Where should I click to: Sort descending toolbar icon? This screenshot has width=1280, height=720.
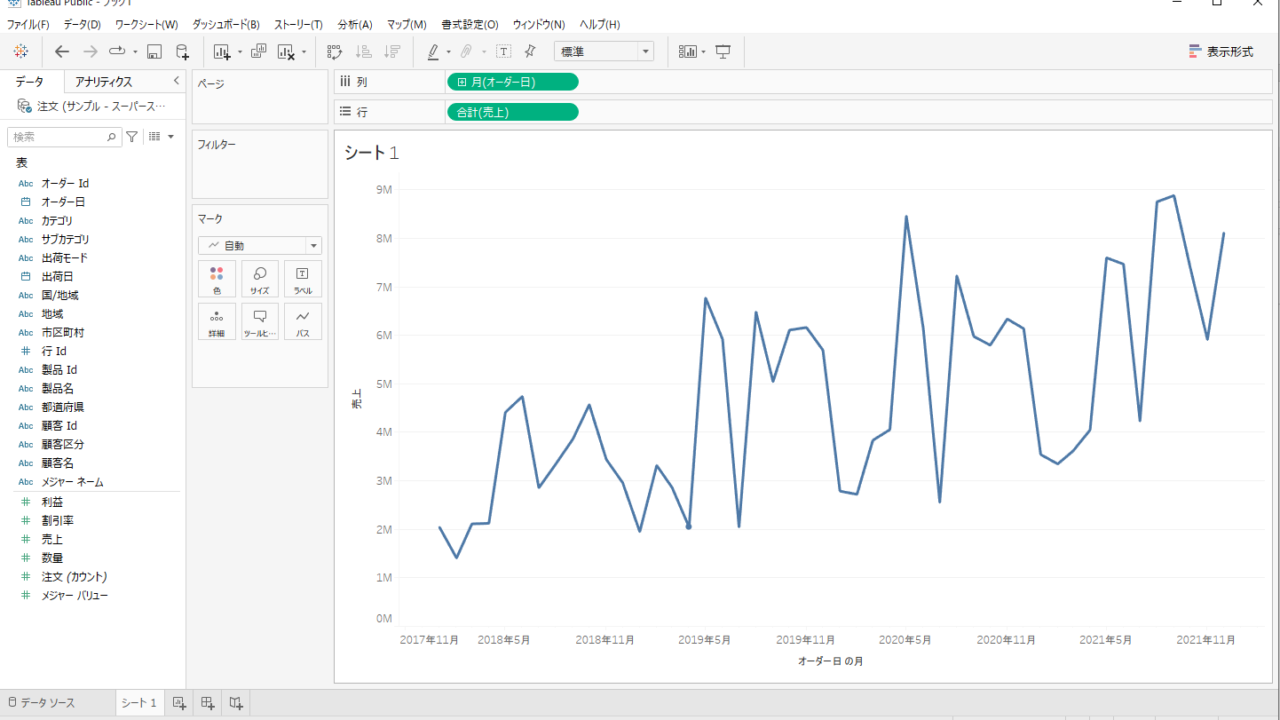393,51
